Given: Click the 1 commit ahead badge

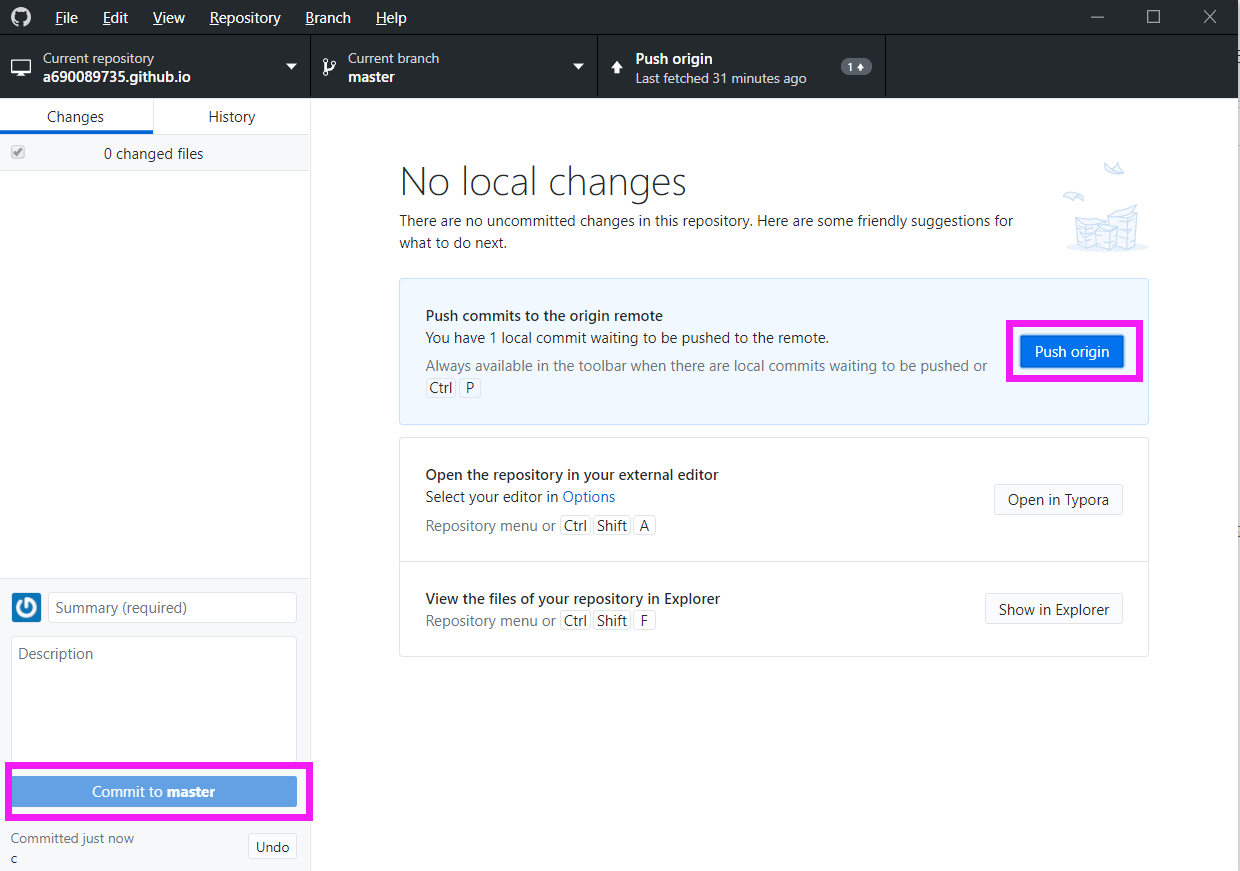Looking at the screenshot, I should point(856,67).
